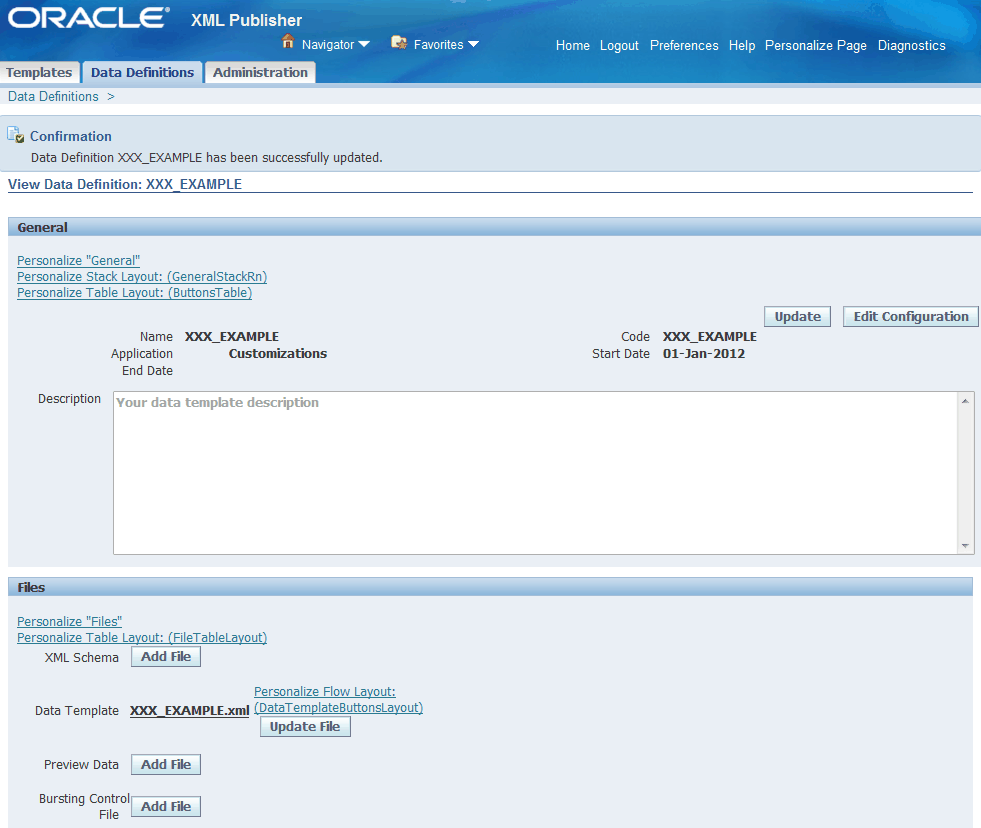Click the Name value XXX_EXAMPLE
The image size is (981, 828).
click(x=231, y=337)
